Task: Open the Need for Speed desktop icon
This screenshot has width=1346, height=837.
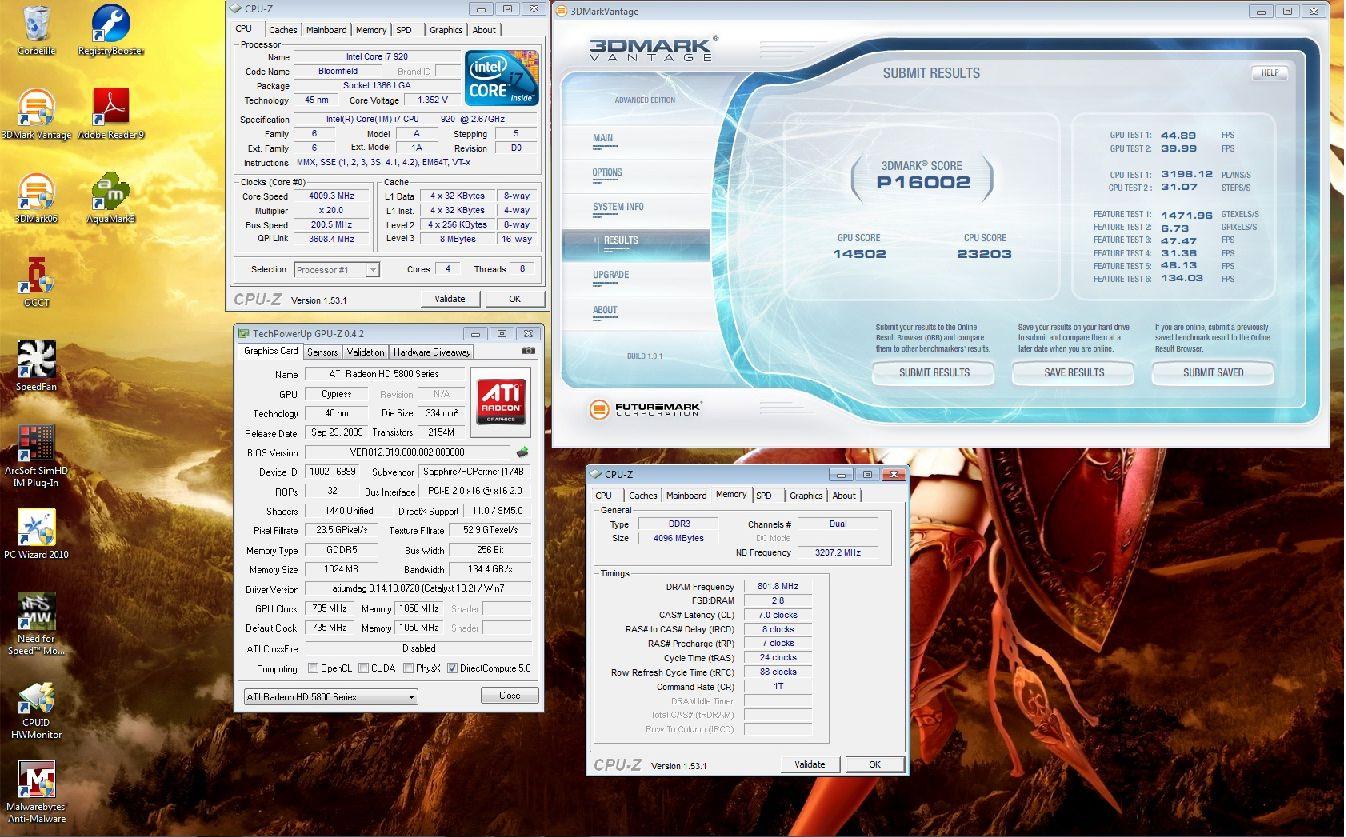Action: [x=36, y=625]
